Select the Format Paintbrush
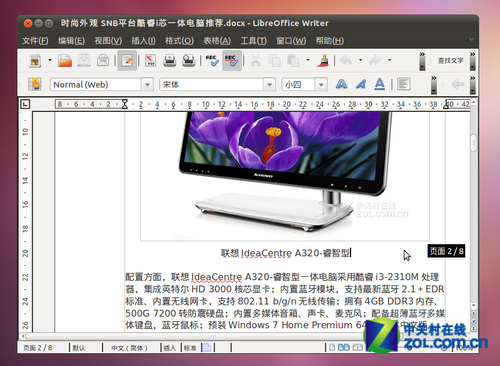 [x=323, y=61]
